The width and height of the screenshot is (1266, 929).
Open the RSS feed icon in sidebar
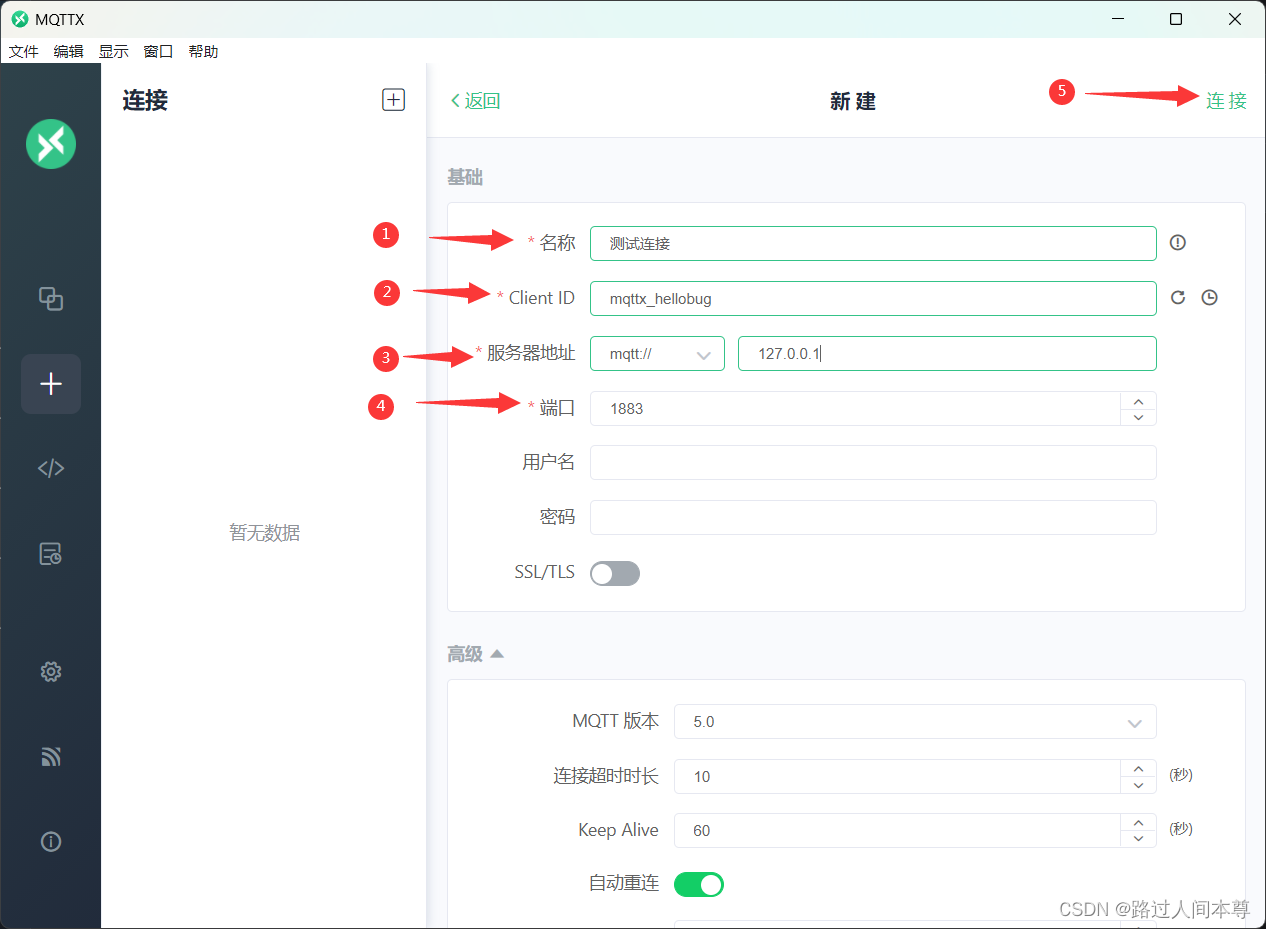51,757
